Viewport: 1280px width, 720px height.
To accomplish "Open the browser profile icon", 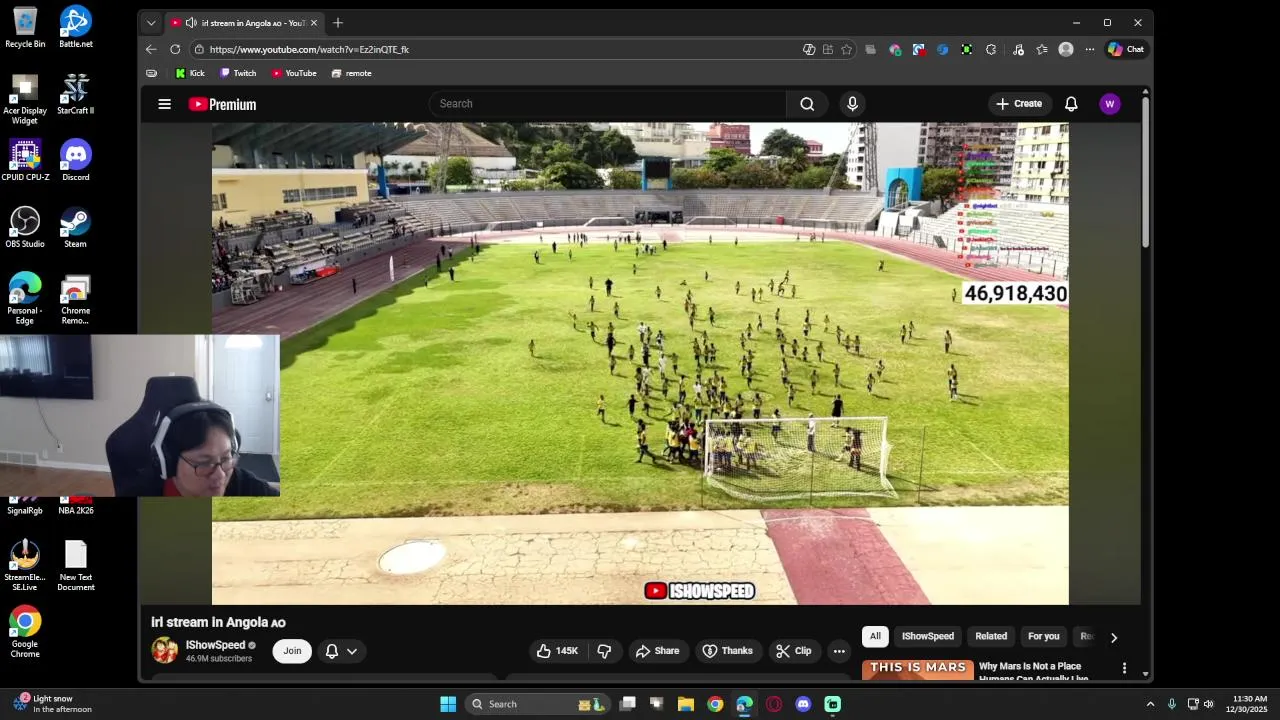I will [1066, 49].
